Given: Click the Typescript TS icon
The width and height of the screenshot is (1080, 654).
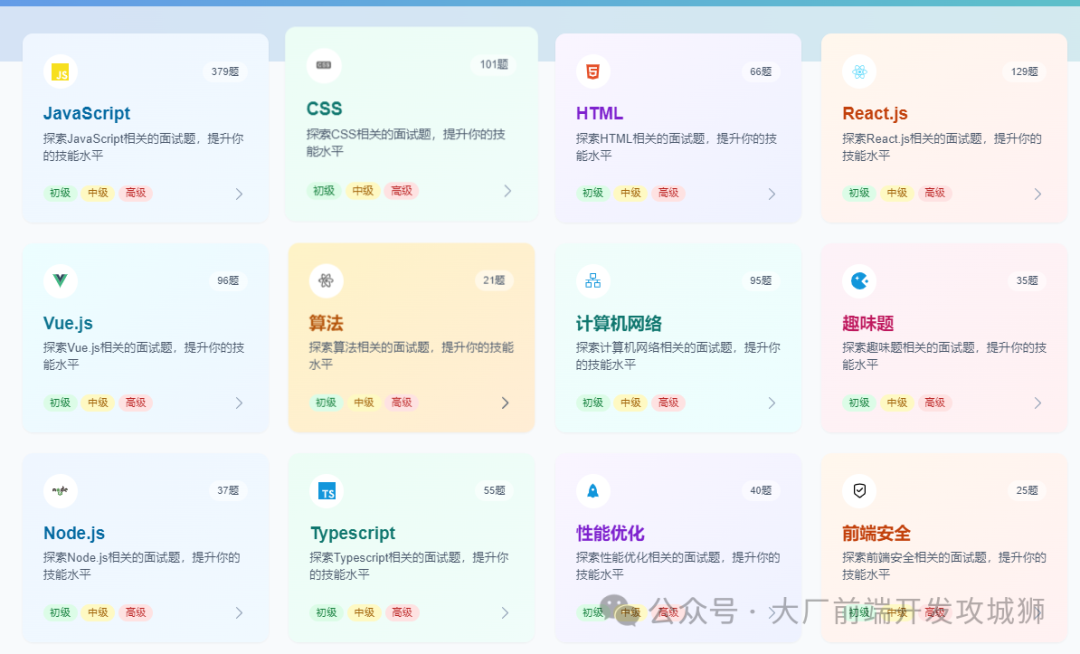Looking at the screenshot, I should 324,491.
